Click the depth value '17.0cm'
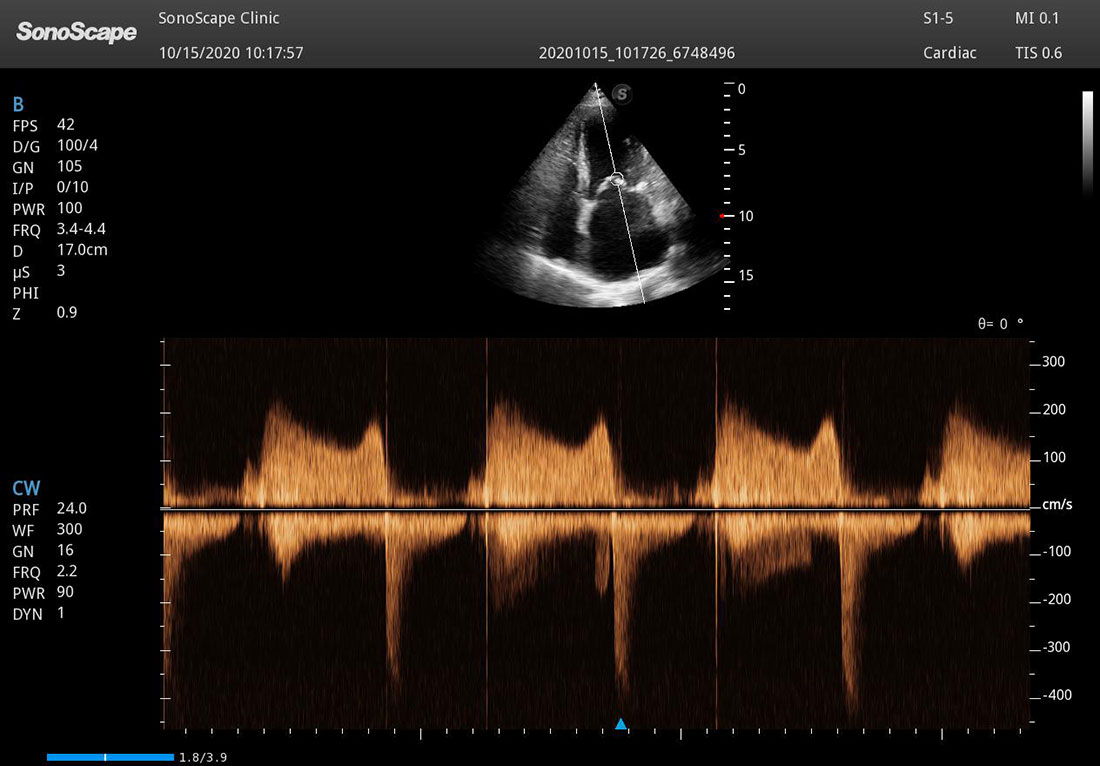Screen dimensions: 1100x766 pyautogui.click(x=82, y=250)
